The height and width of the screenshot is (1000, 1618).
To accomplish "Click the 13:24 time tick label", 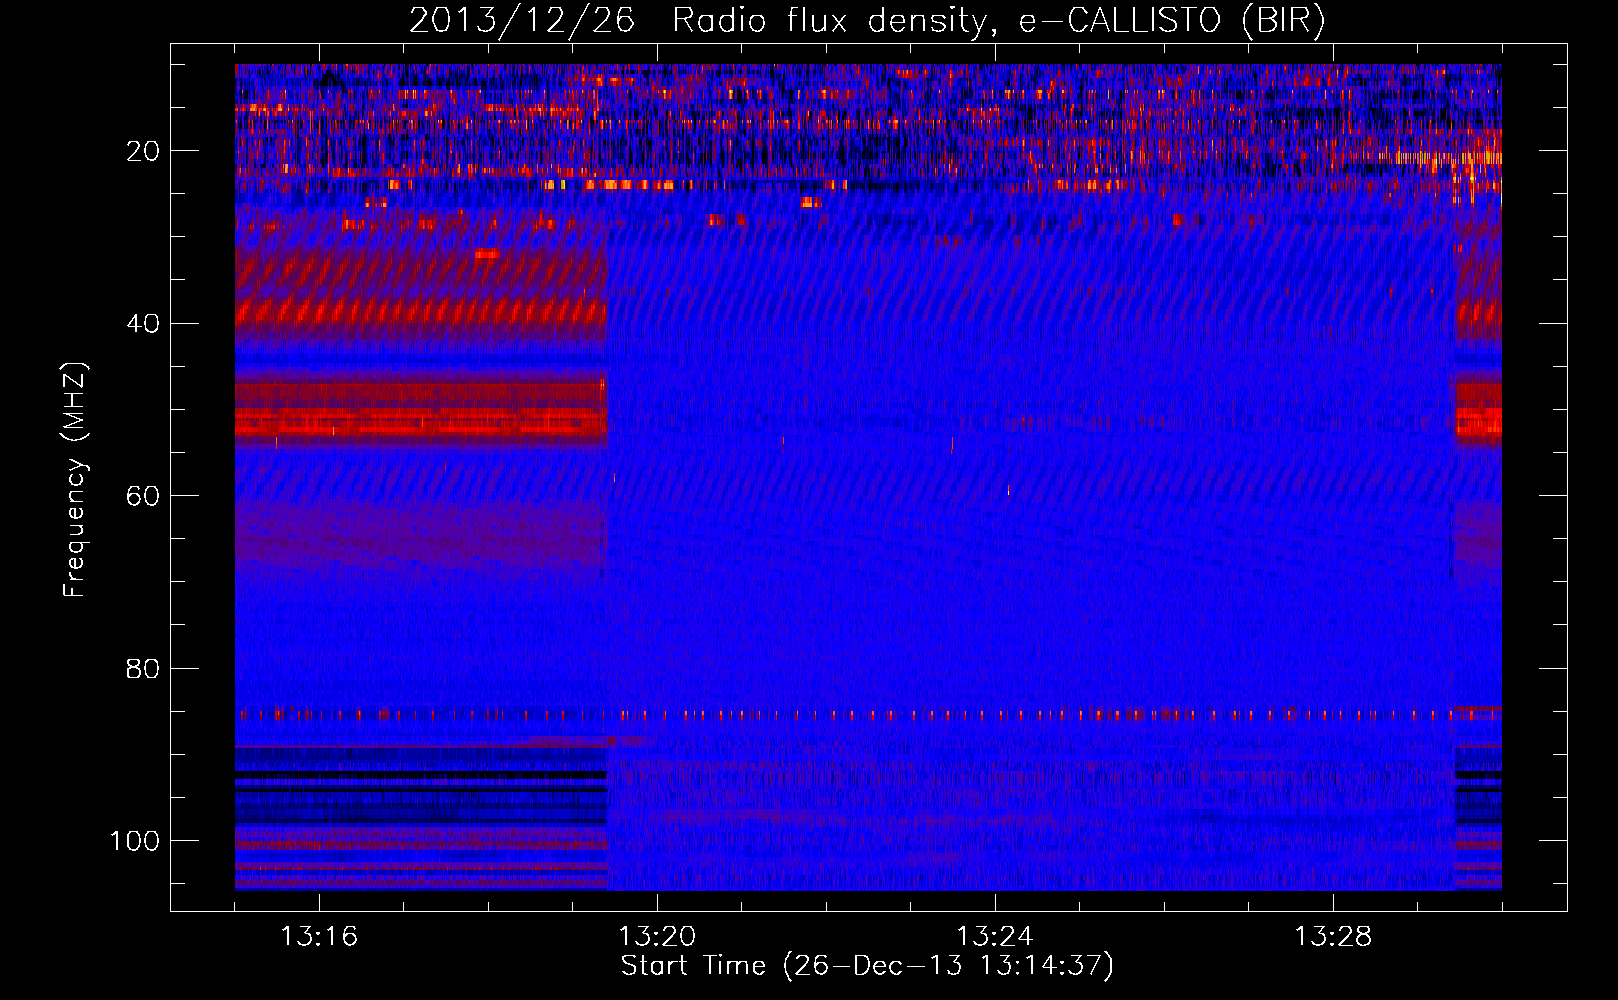I will [995, 937].
